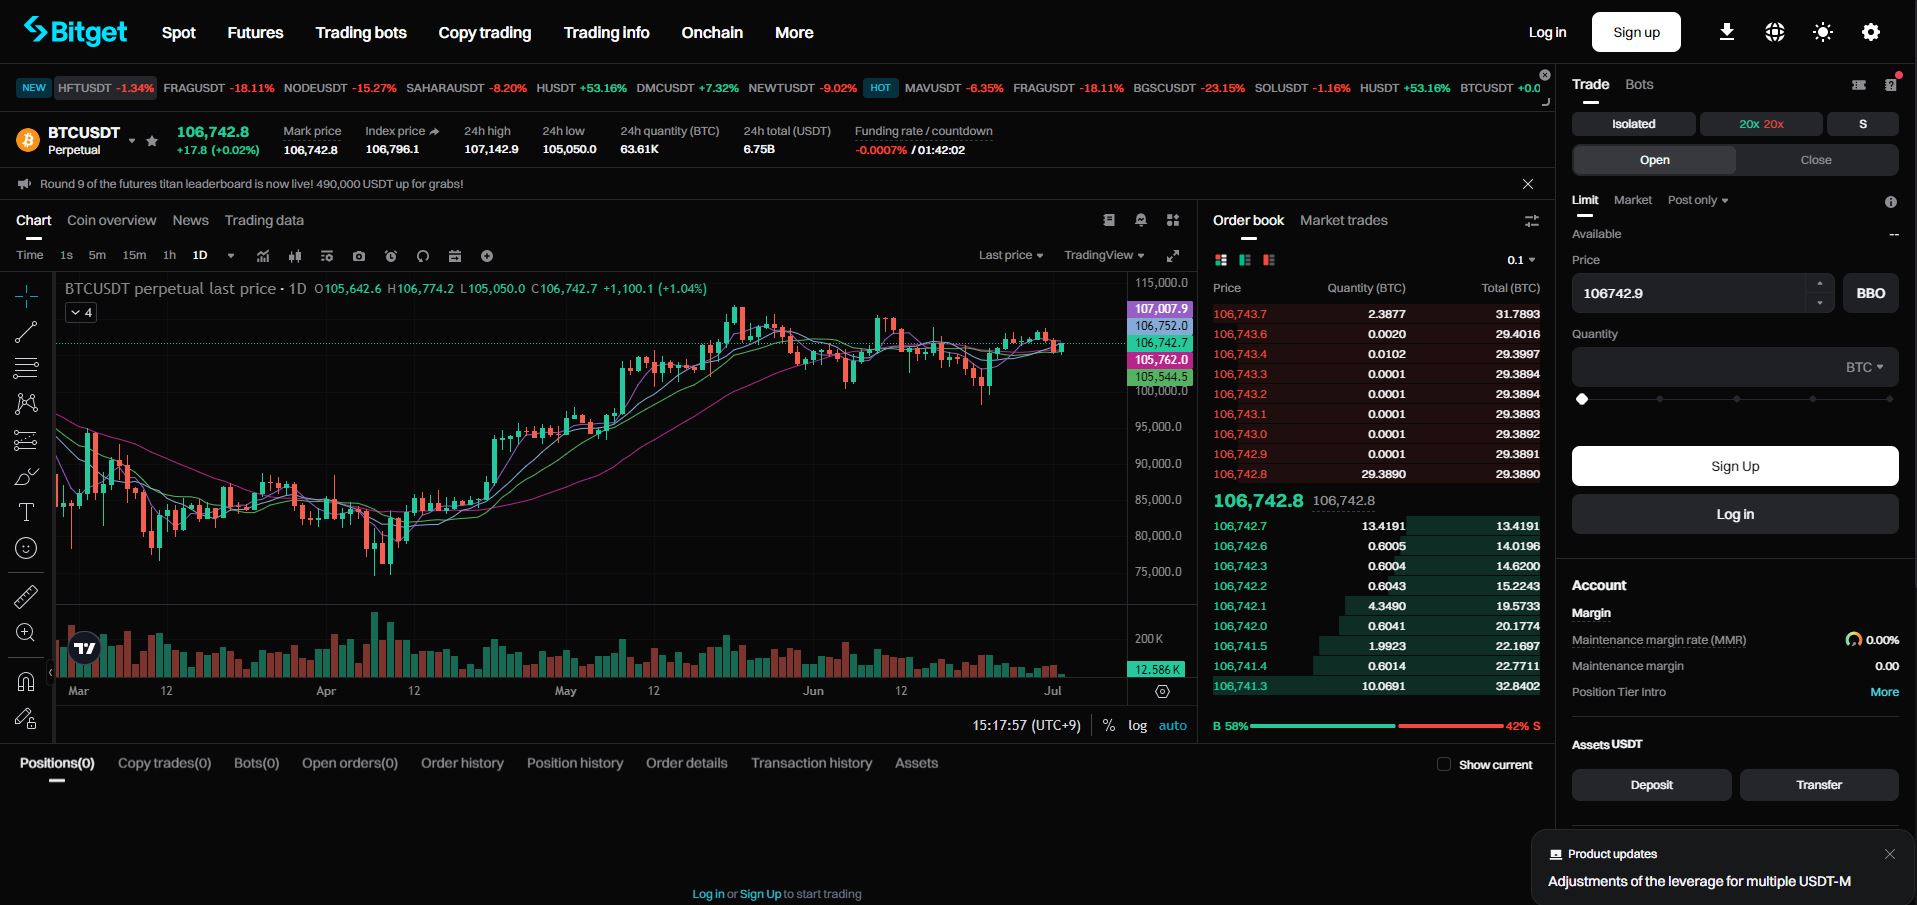Image resolution: width=1917 pixels, height=905 pixels.
Task: Open the time interval dropdown arrow
Action: pos(231,256)
